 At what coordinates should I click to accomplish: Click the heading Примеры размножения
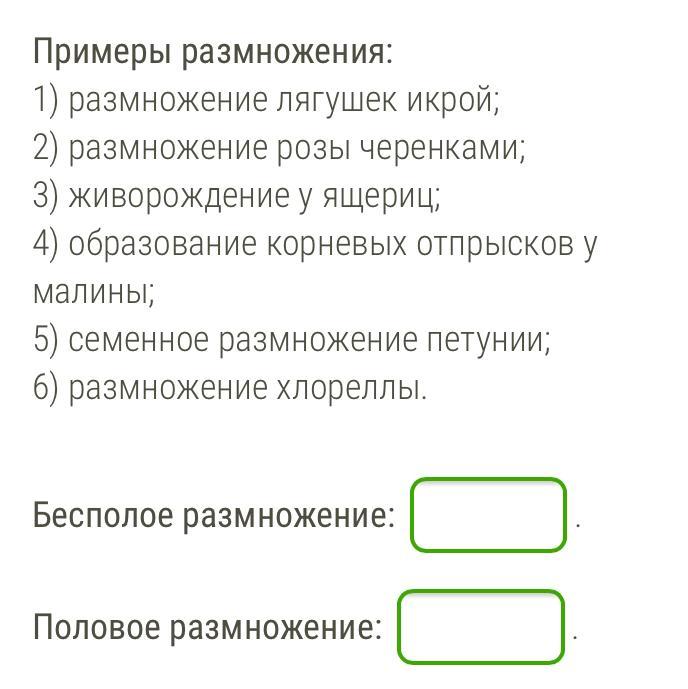213,52
